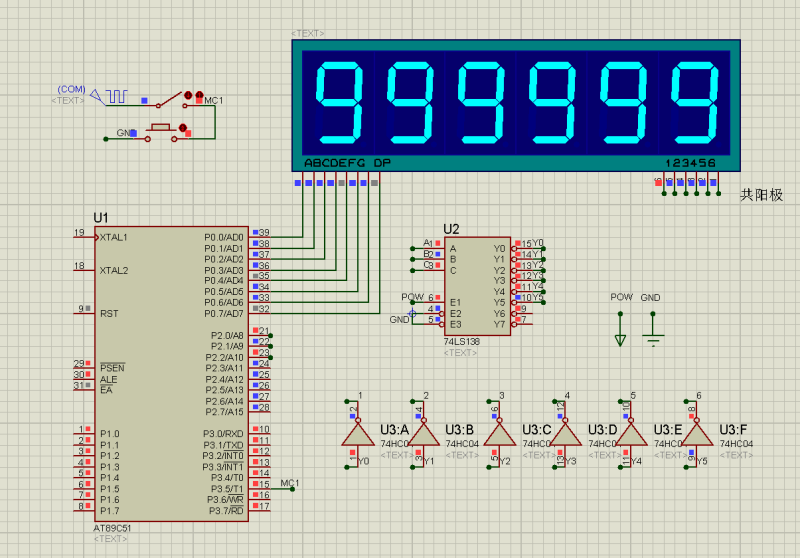Click the XTAL1 pin label
The width and height of the screenshot is (800, 558).
(x=113, y=237)
